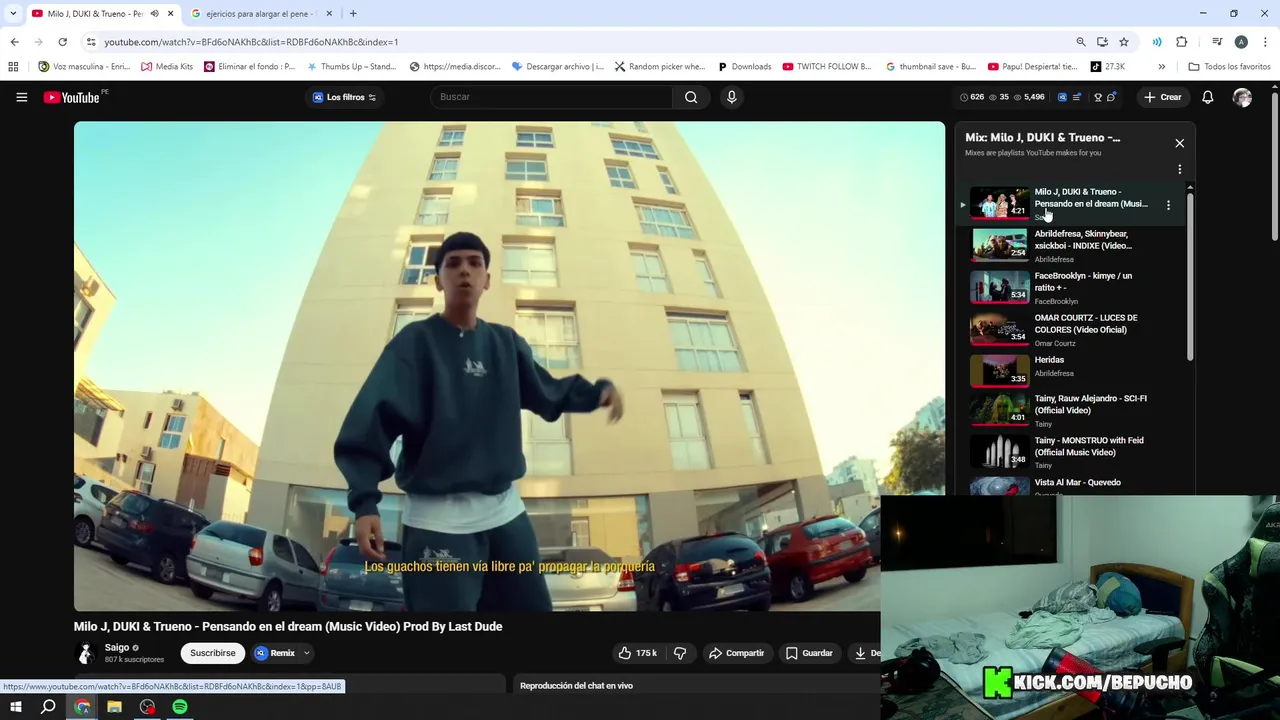Open options for Pensando en el dream playlist item
Image resolution: width=1280 pixels, height=720 pixels.
[x=1168, y=205]
